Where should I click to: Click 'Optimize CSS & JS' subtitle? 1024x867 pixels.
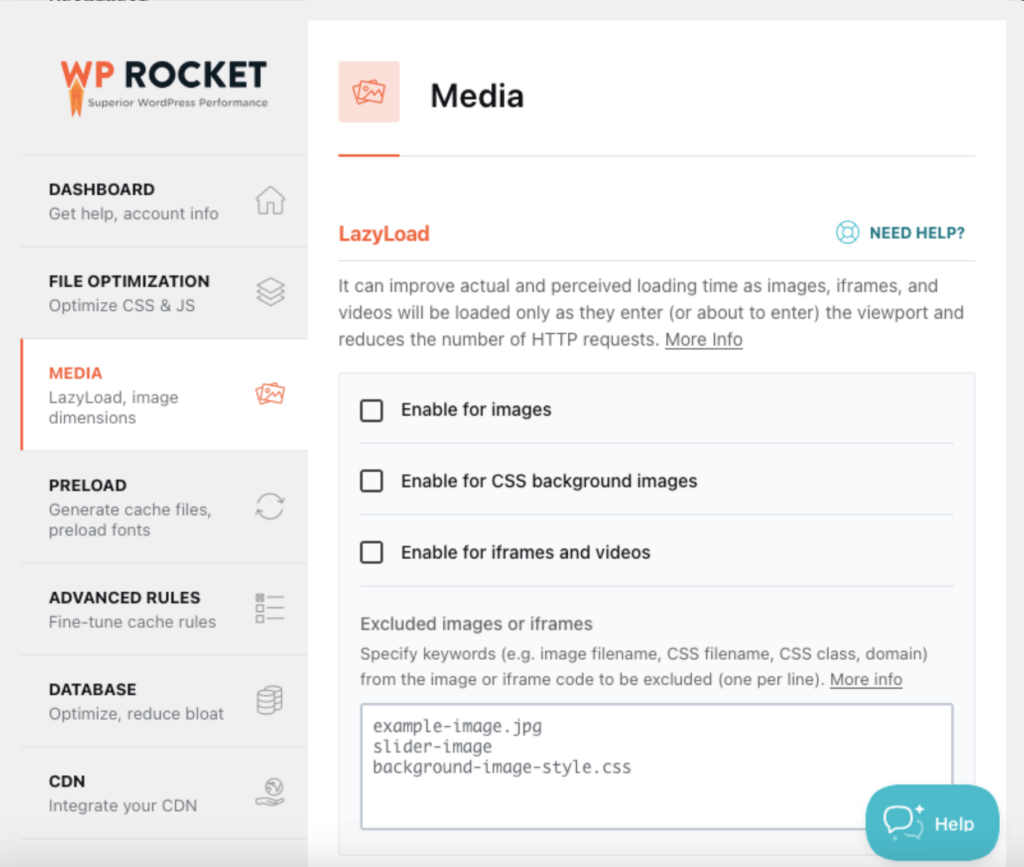[x=122, y=306]
